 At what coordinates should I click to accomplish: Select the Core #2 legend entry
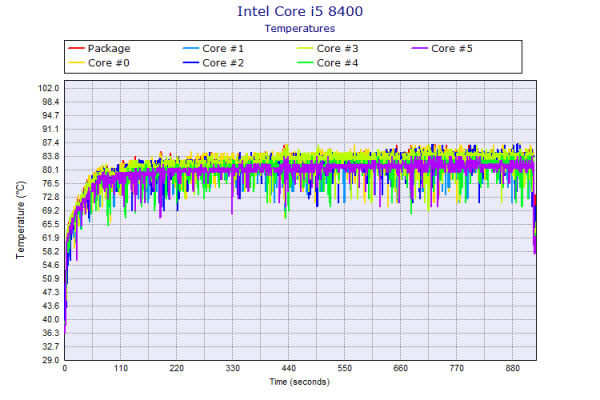coord(213,63)
